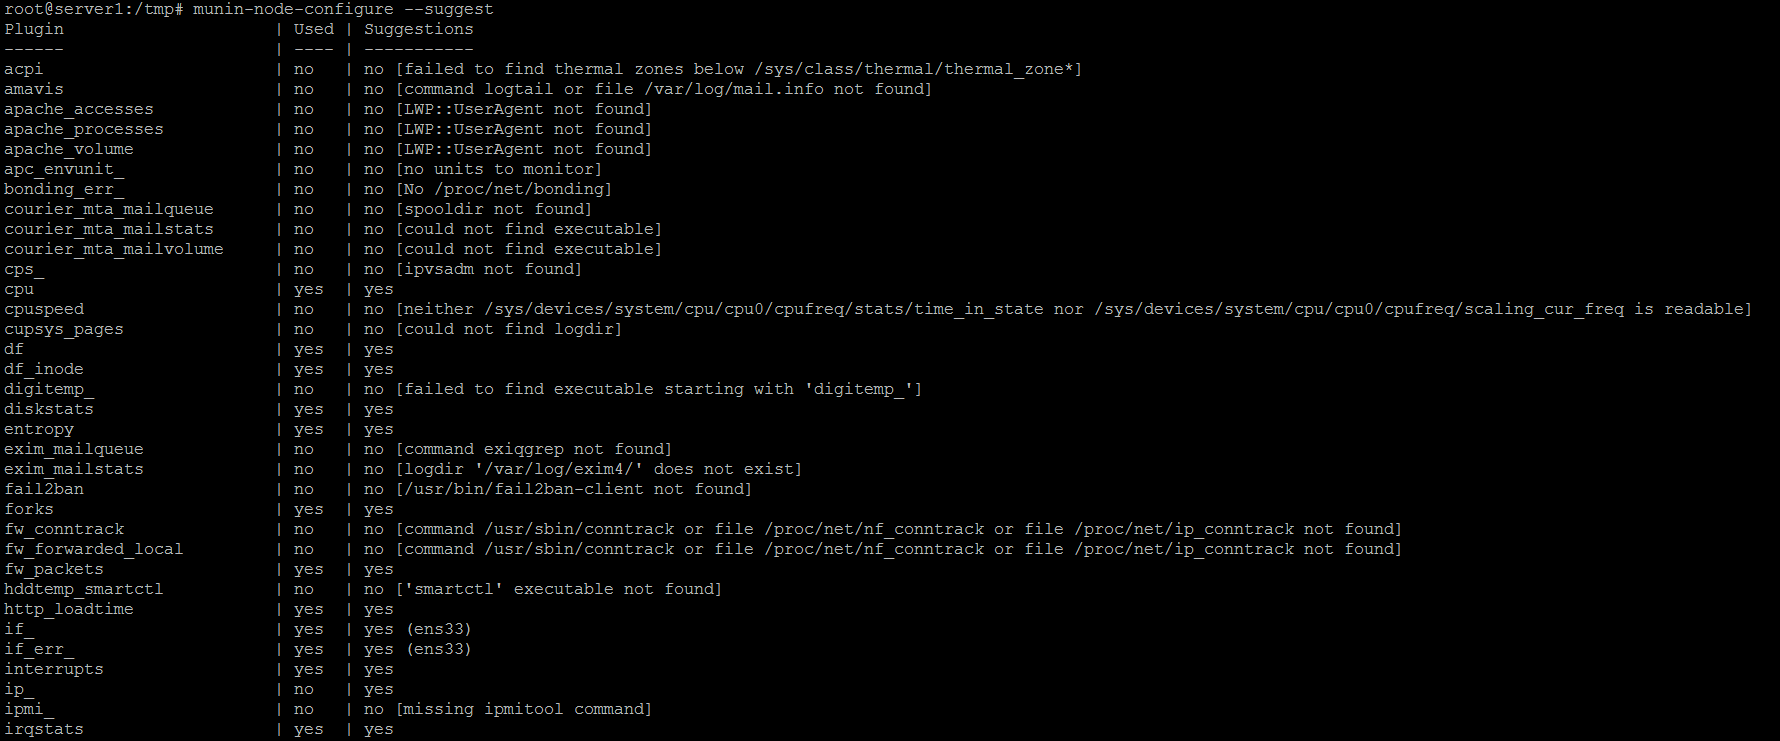This screenshot has height=741, width=1780.
Task: Click the '[missing ipmitool command]' message
Action: (523, 709)
